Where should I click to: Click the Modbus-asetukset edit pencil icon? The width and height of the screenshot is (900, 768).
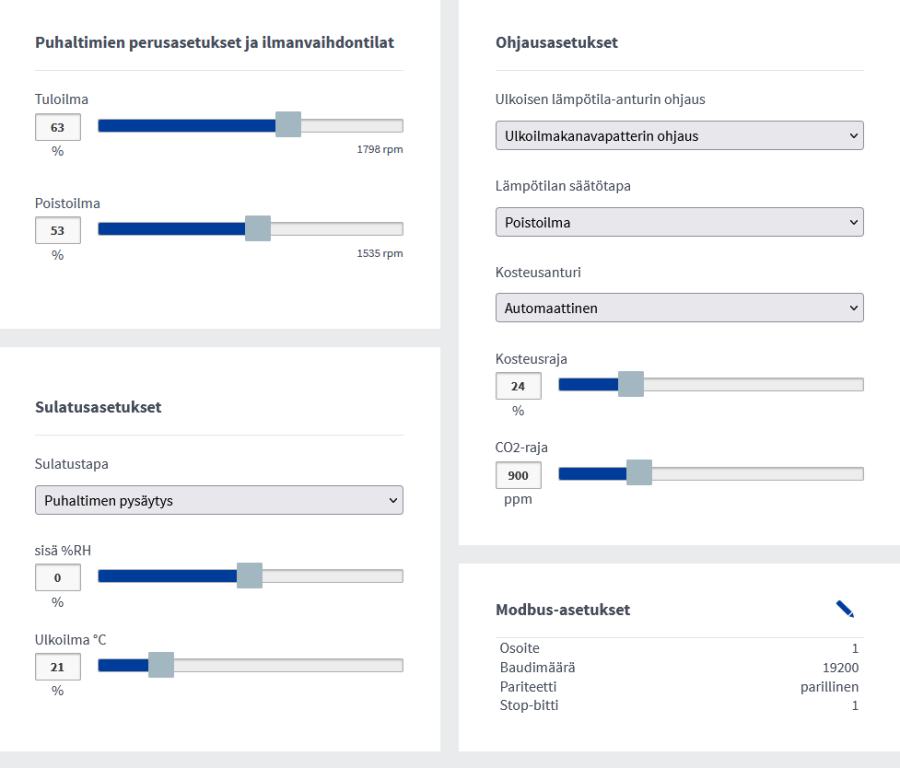(x=845, y=609)
